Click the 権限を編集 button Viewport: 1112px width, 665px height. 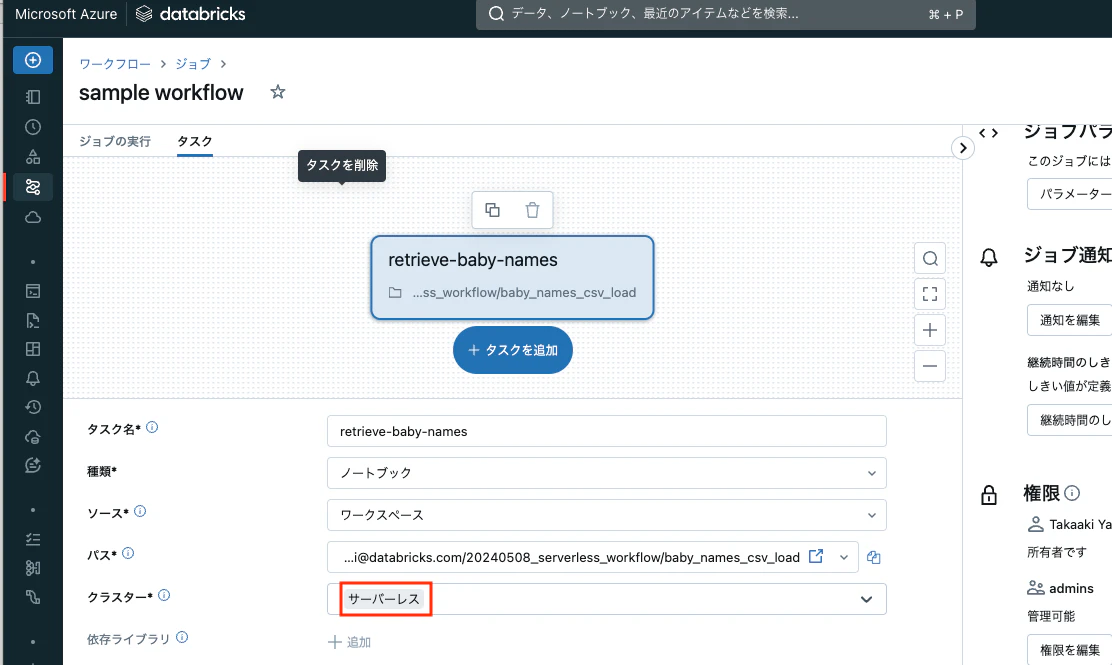point(1069,649)
